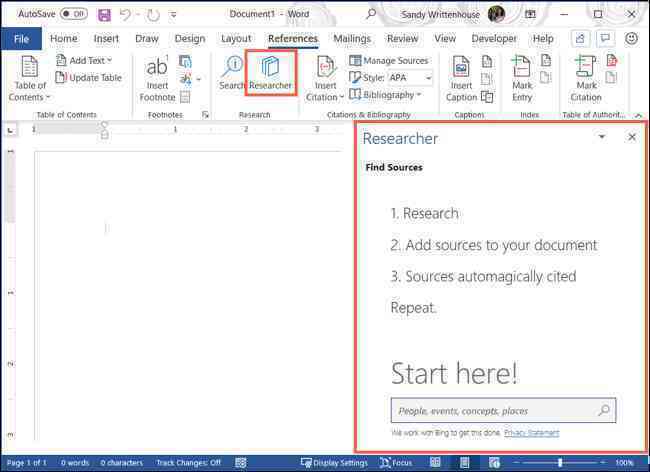Click Update Table of Authorities icon
Screen dimensions: 650x472
(x=611, y=77)
